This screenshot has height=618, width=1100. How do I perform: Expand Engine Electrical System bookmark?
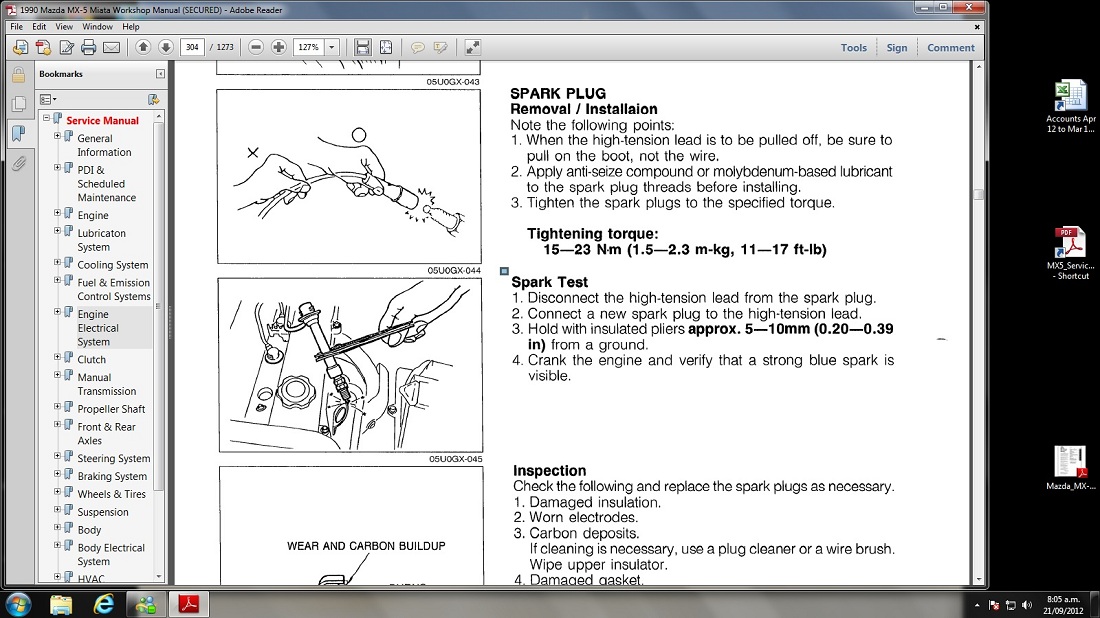58,311
